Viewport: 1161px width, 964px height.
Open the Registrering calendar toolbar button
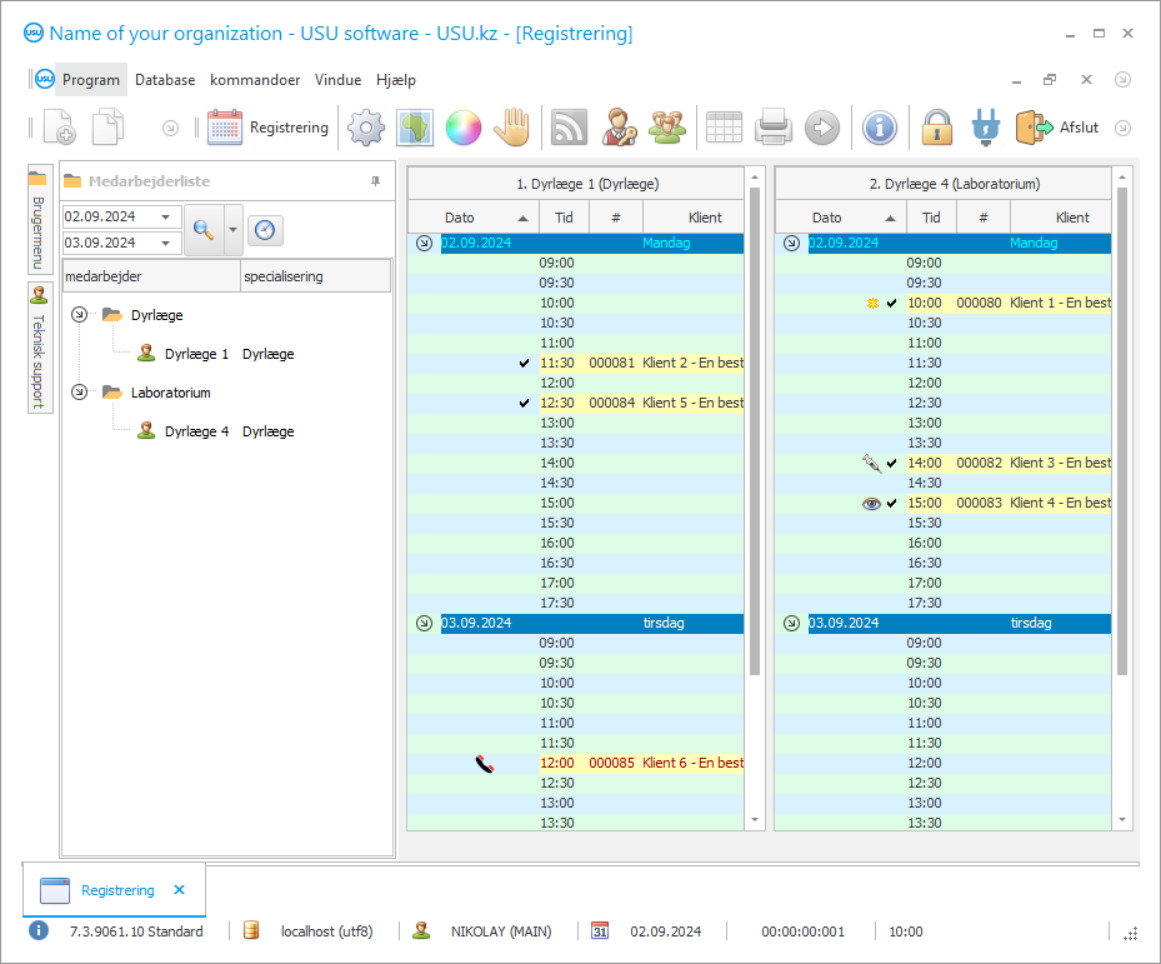pos(268,127)
